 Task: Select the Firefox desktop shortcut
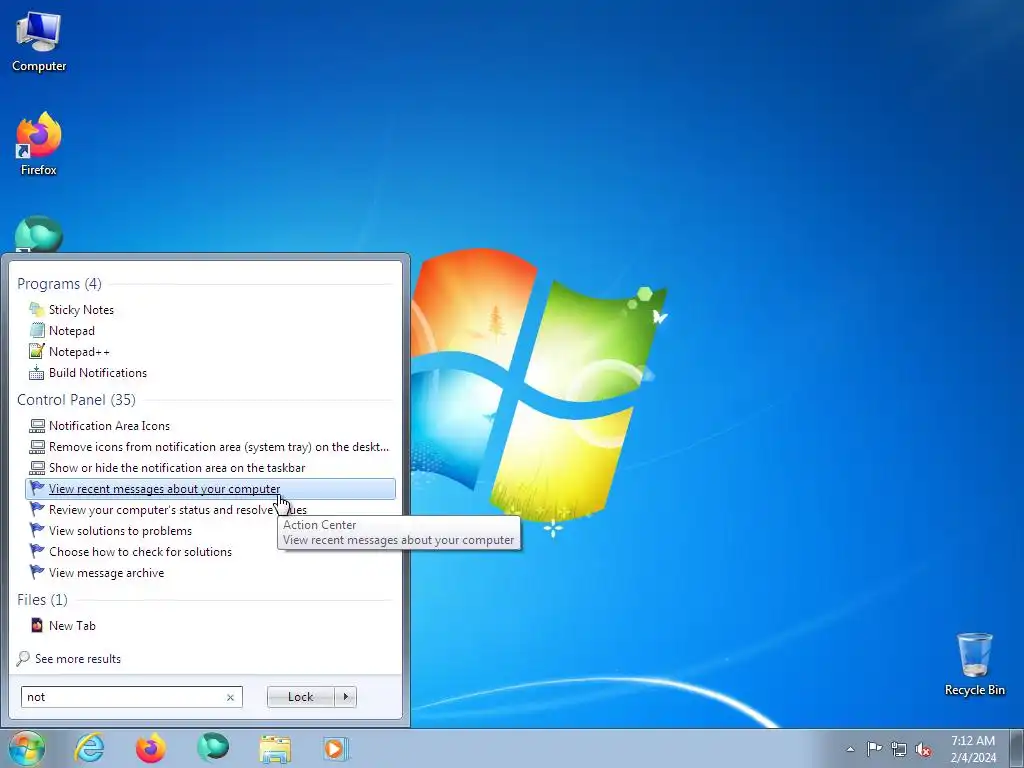(39, 144)
